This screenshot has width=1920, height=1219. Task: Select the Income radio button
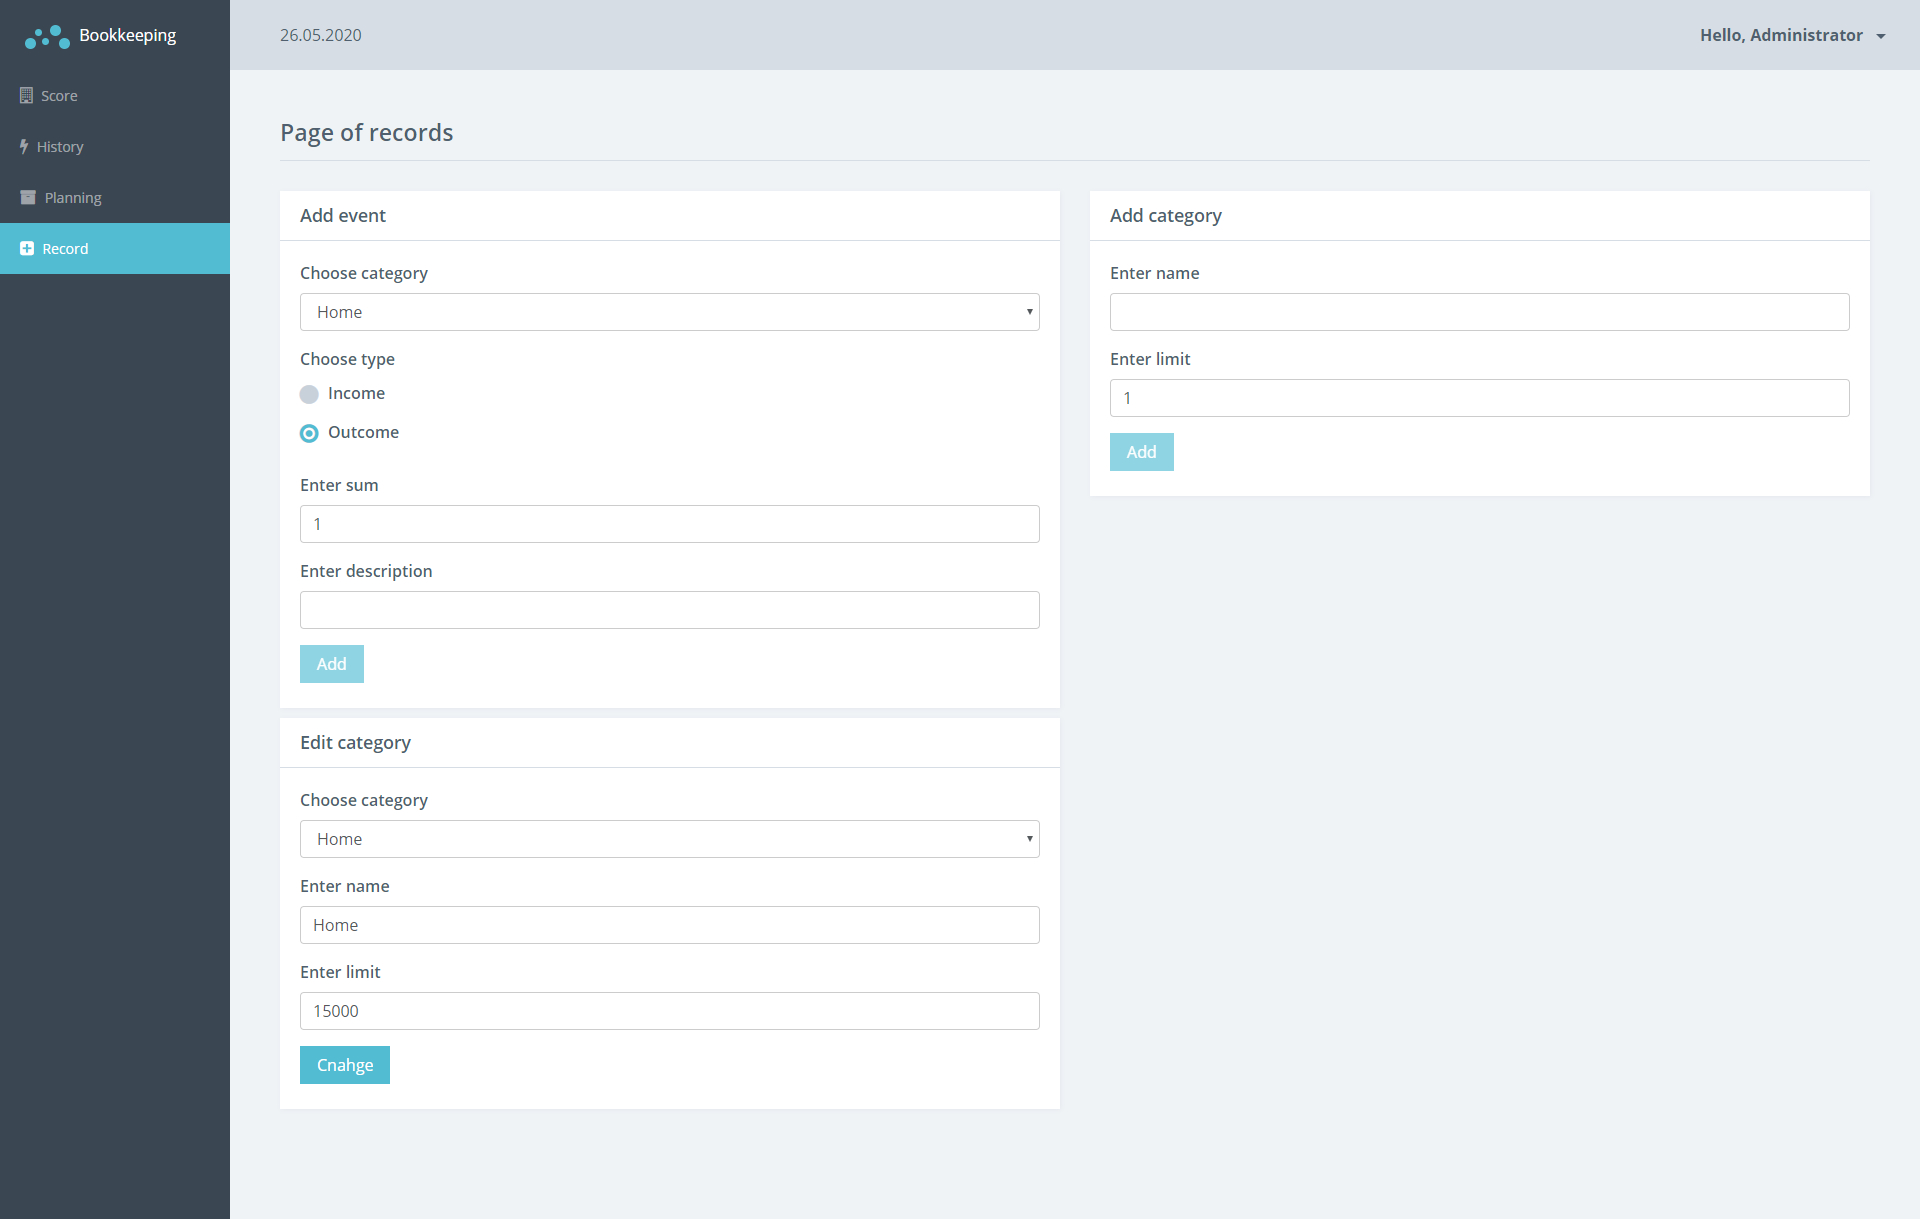click(309, 394)
